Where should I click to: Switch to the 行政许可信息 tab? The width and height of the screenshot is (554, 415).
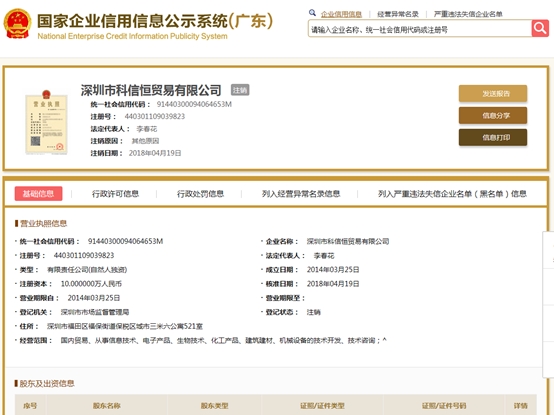click(x=115, y=194)
